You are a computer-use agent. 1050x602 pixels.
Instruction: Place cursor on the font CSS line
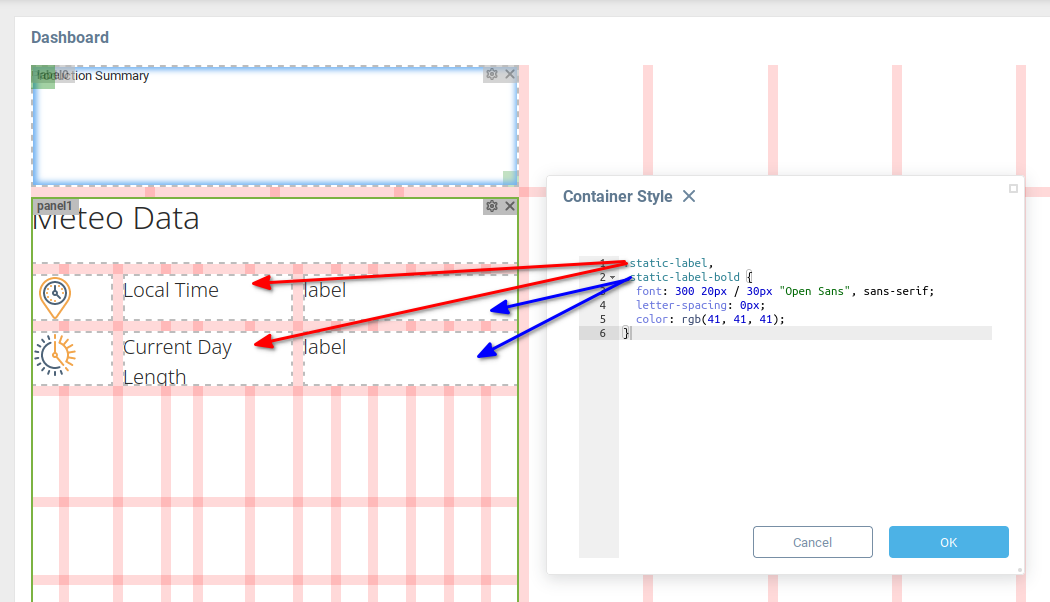click(784, 291)
